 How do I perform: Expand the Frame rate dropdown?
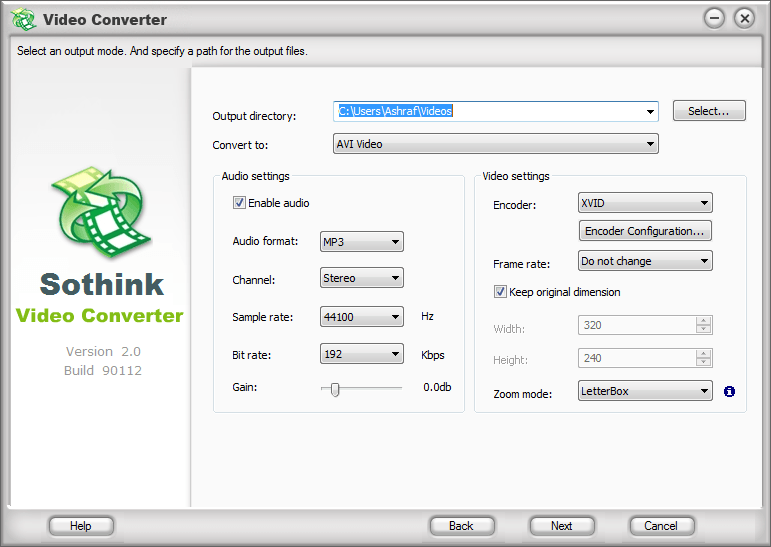645,261
